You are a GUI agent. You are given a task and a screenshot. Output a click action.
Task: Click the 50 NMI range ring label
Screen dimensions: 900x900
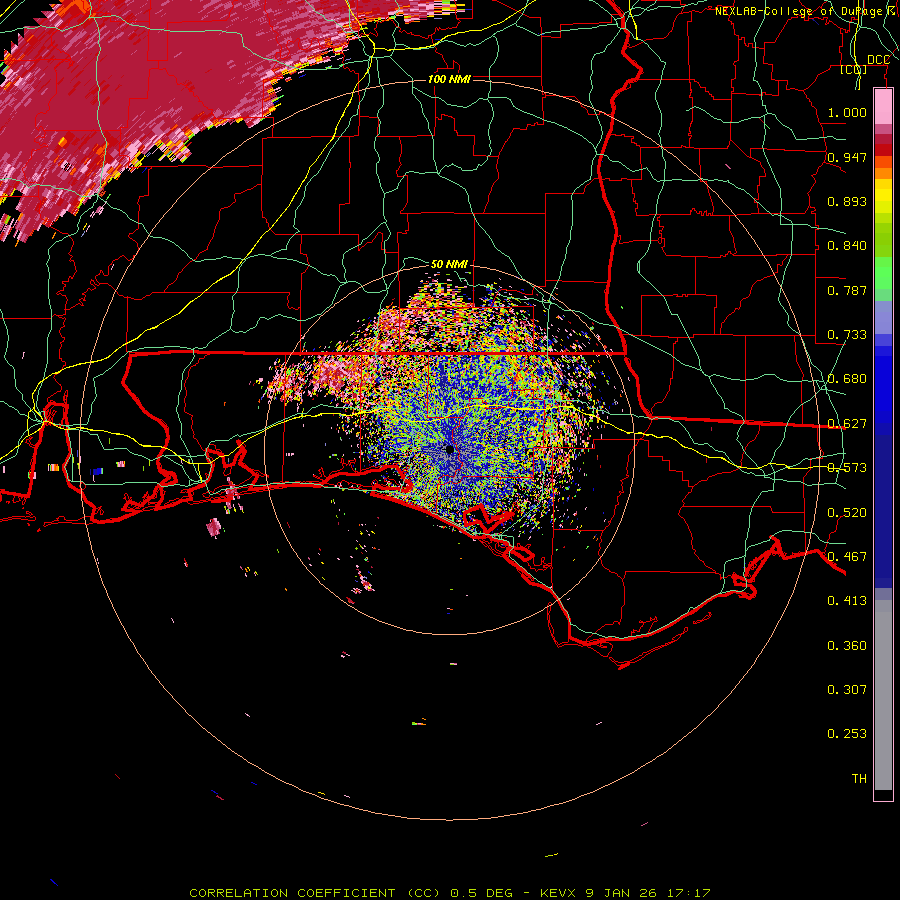449,264
